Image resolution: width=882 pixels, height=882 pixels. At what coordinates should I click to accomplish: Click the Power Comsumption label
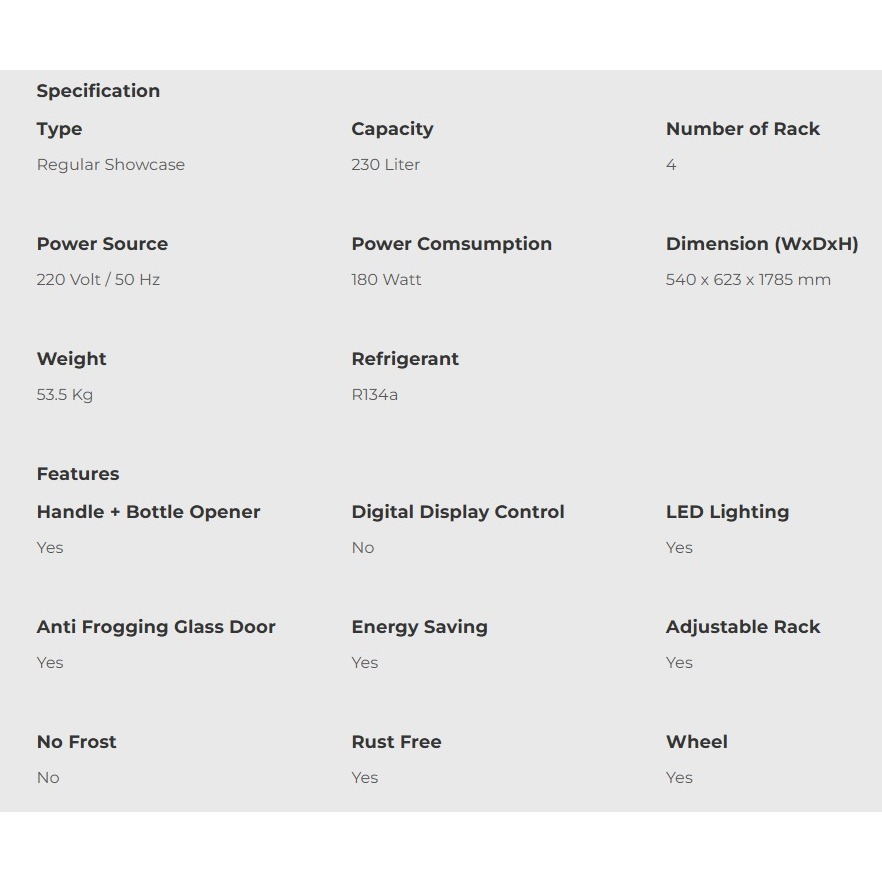click(451, 244)
